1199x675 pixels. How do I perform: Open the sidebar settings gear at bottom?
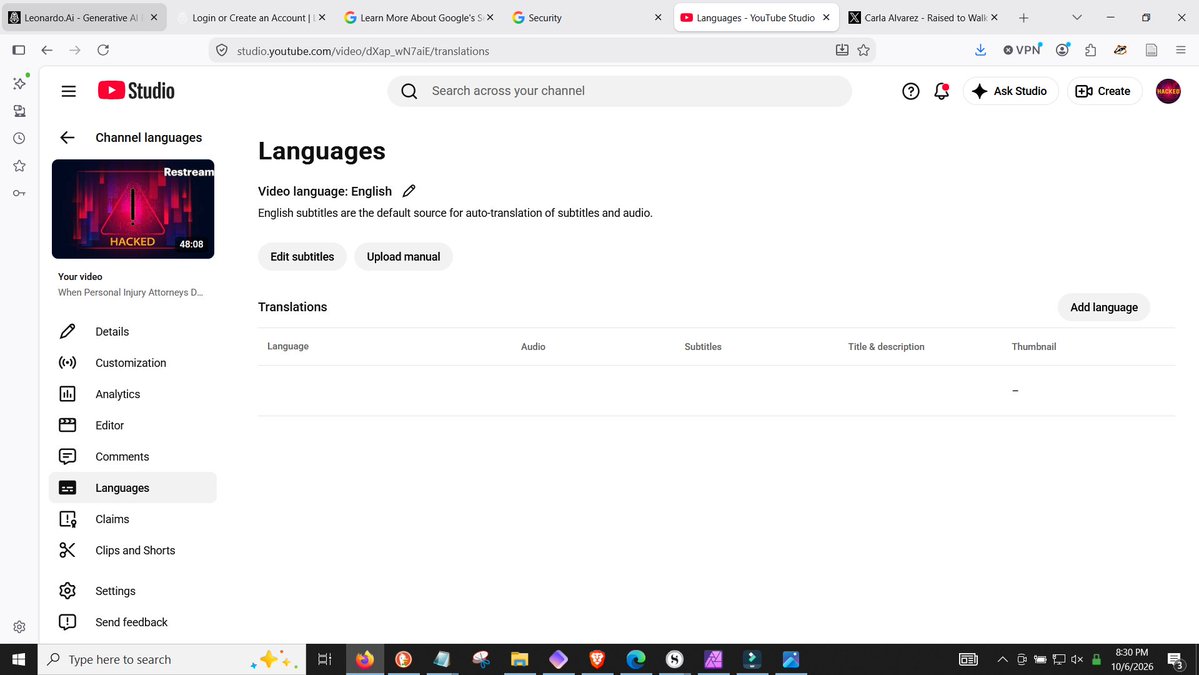coord(19,627)
